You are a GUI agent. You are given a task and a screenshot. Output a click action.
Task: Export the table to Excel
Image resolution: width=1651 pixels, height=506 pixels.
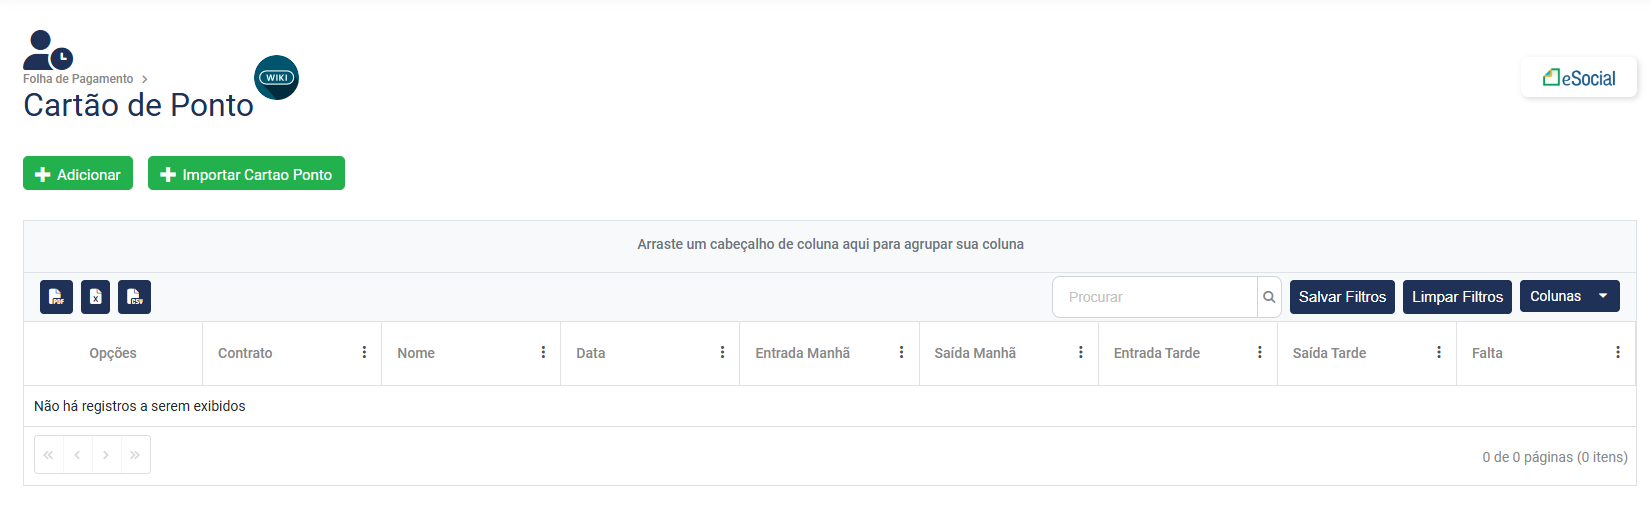coord(95,297)
